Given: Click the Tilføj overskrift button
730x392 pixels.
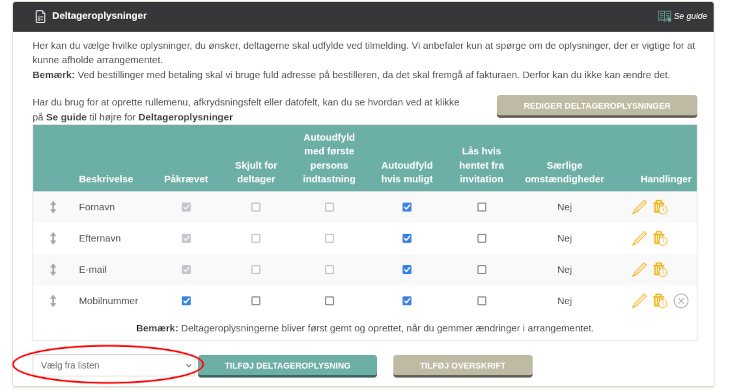Looking at the screenshot, I should tap(463, 366).
